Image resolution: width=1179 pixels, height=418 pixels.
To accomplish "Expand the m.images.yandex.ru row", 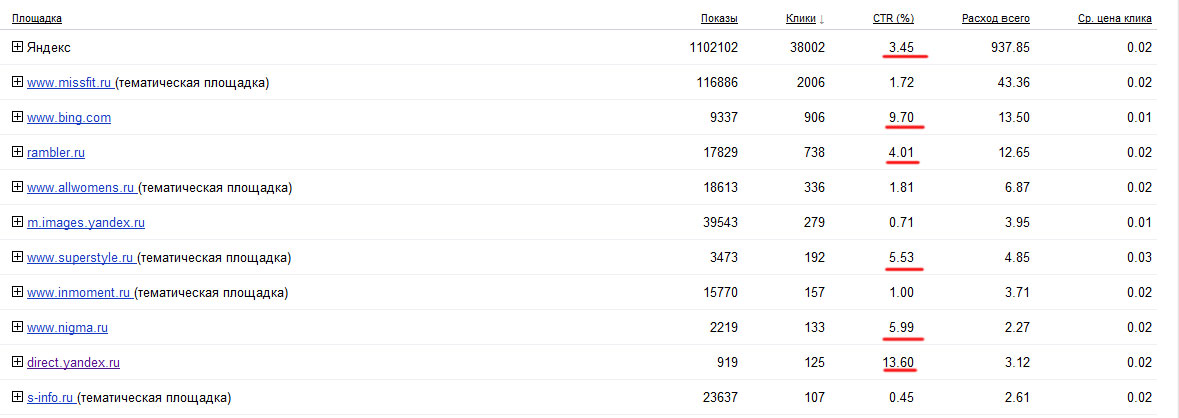I will tap(17, 222).
